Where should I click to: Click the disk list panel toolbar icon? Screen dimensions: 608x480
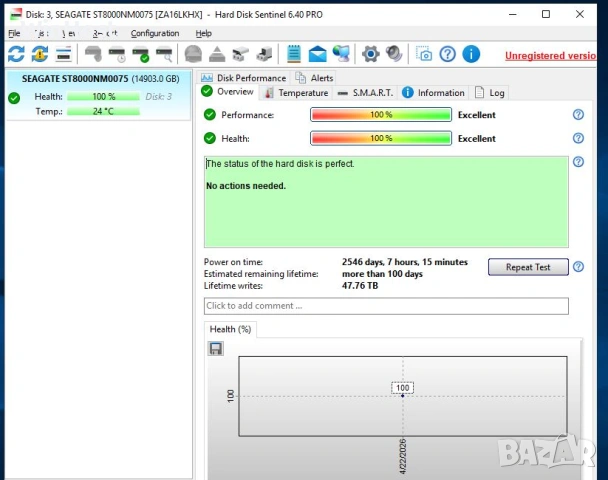pos(64,54)
